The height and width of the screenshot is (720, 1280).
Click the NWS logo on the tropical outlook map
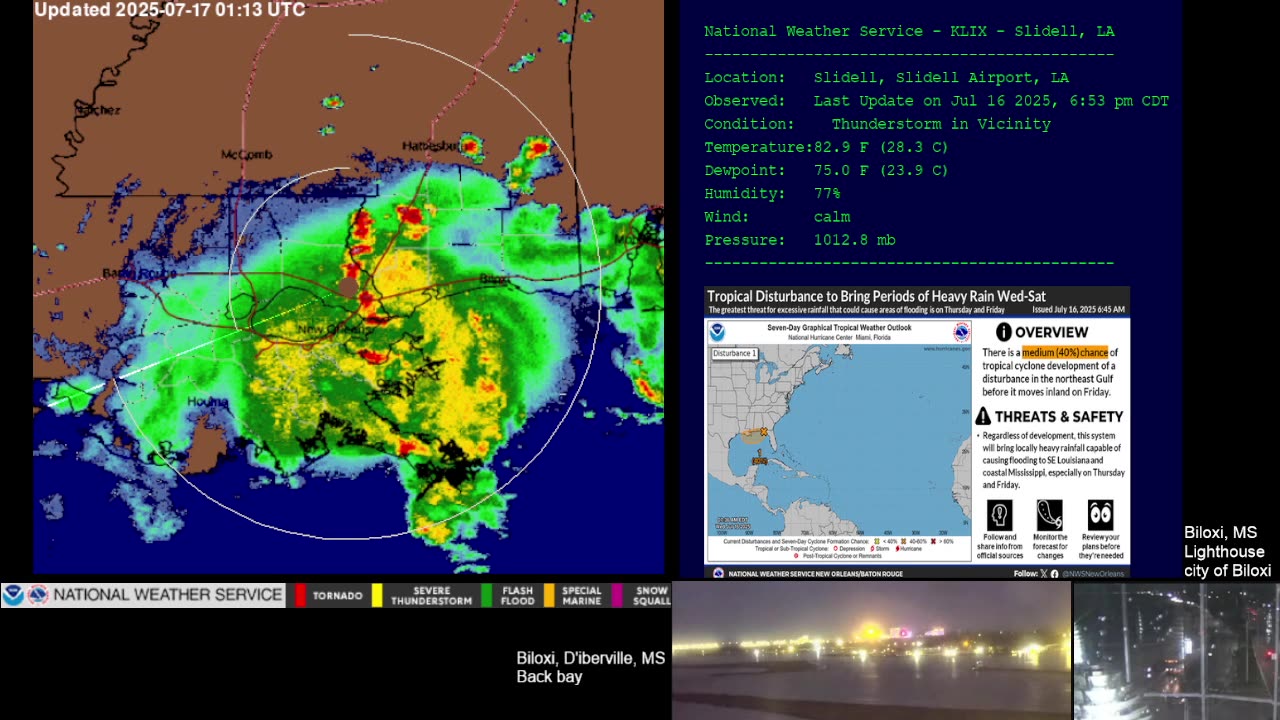[961, 333]
